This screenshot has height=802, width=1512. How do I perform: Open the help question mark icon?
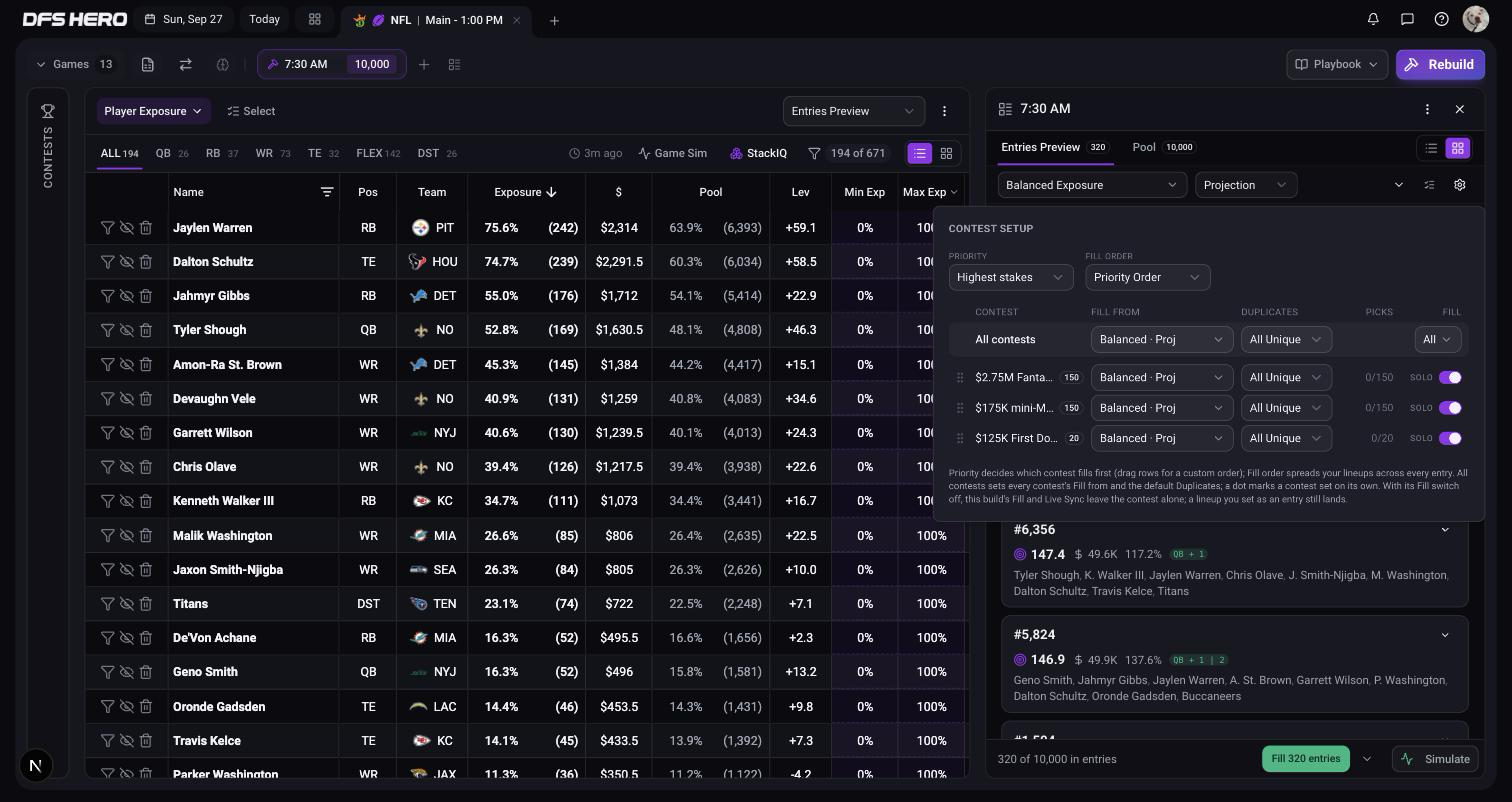click(1441, 19)
